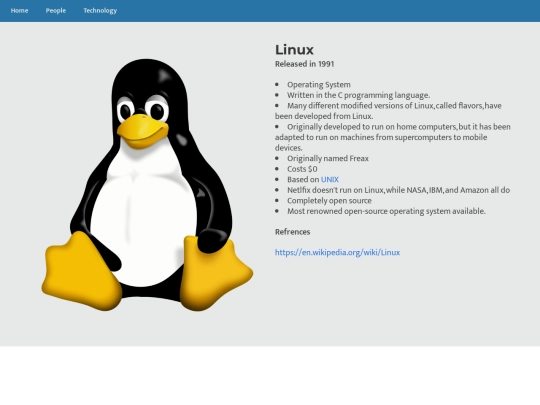Viewport: 540px width, 405px height.
Task: Click the 'Completely open source' bullet
Action: click(329, 201)
